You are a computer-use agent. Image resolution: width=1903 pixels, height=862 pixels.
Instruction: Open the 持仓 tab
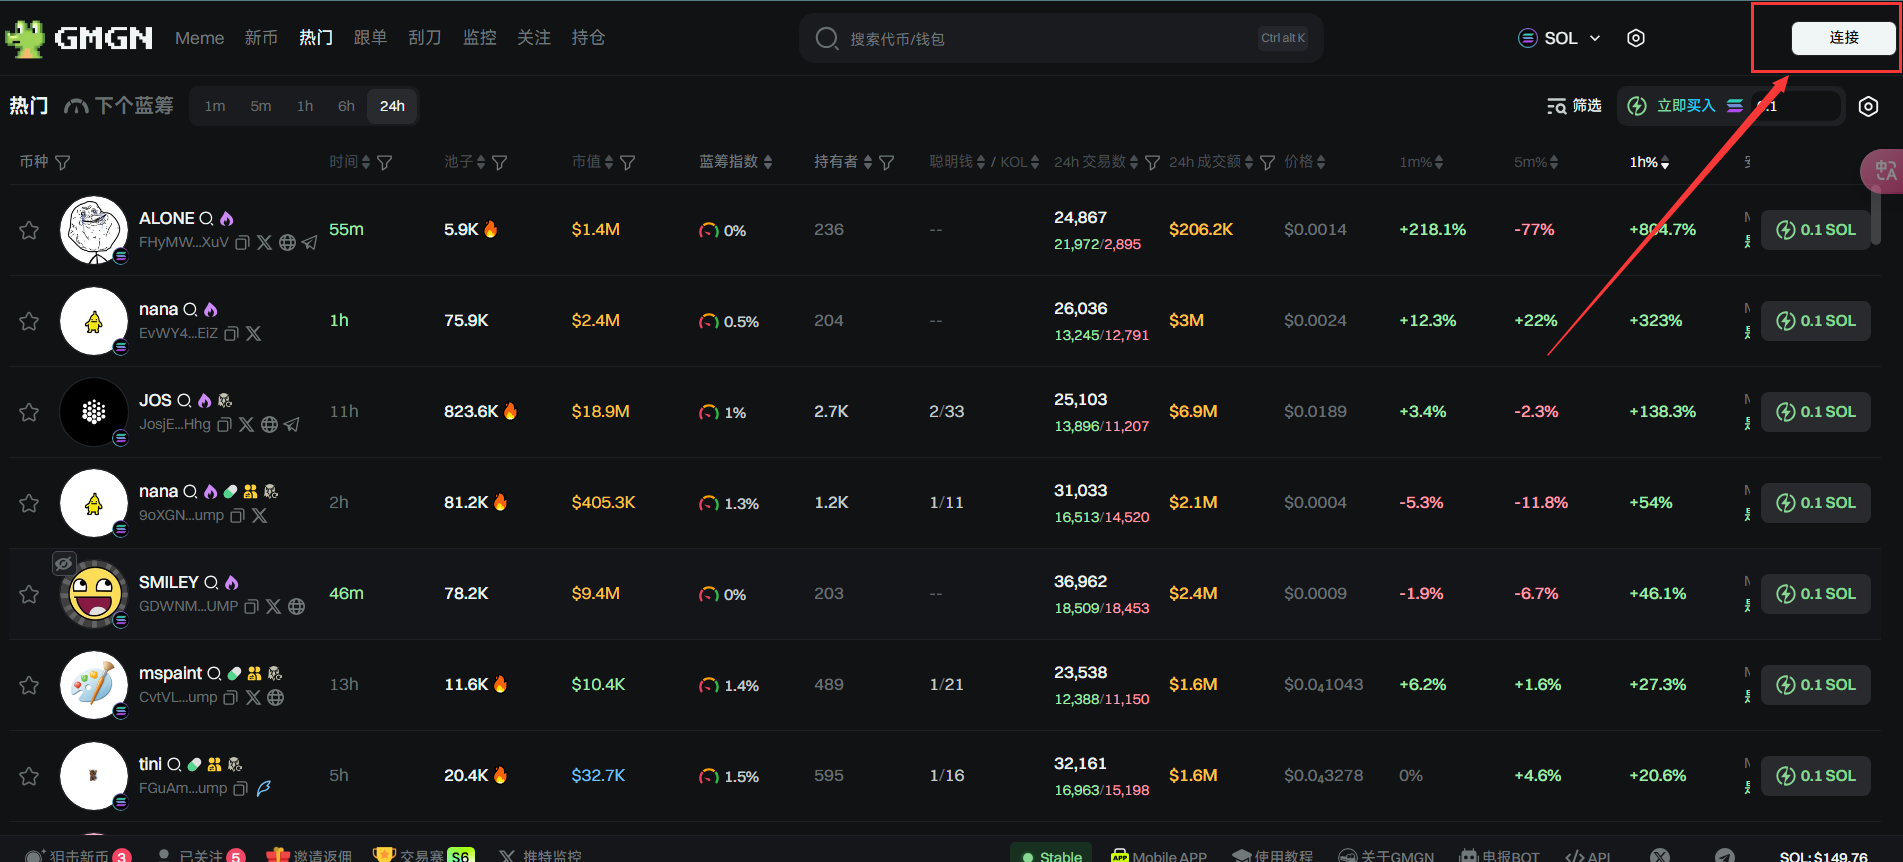click(x=588, y=38)
